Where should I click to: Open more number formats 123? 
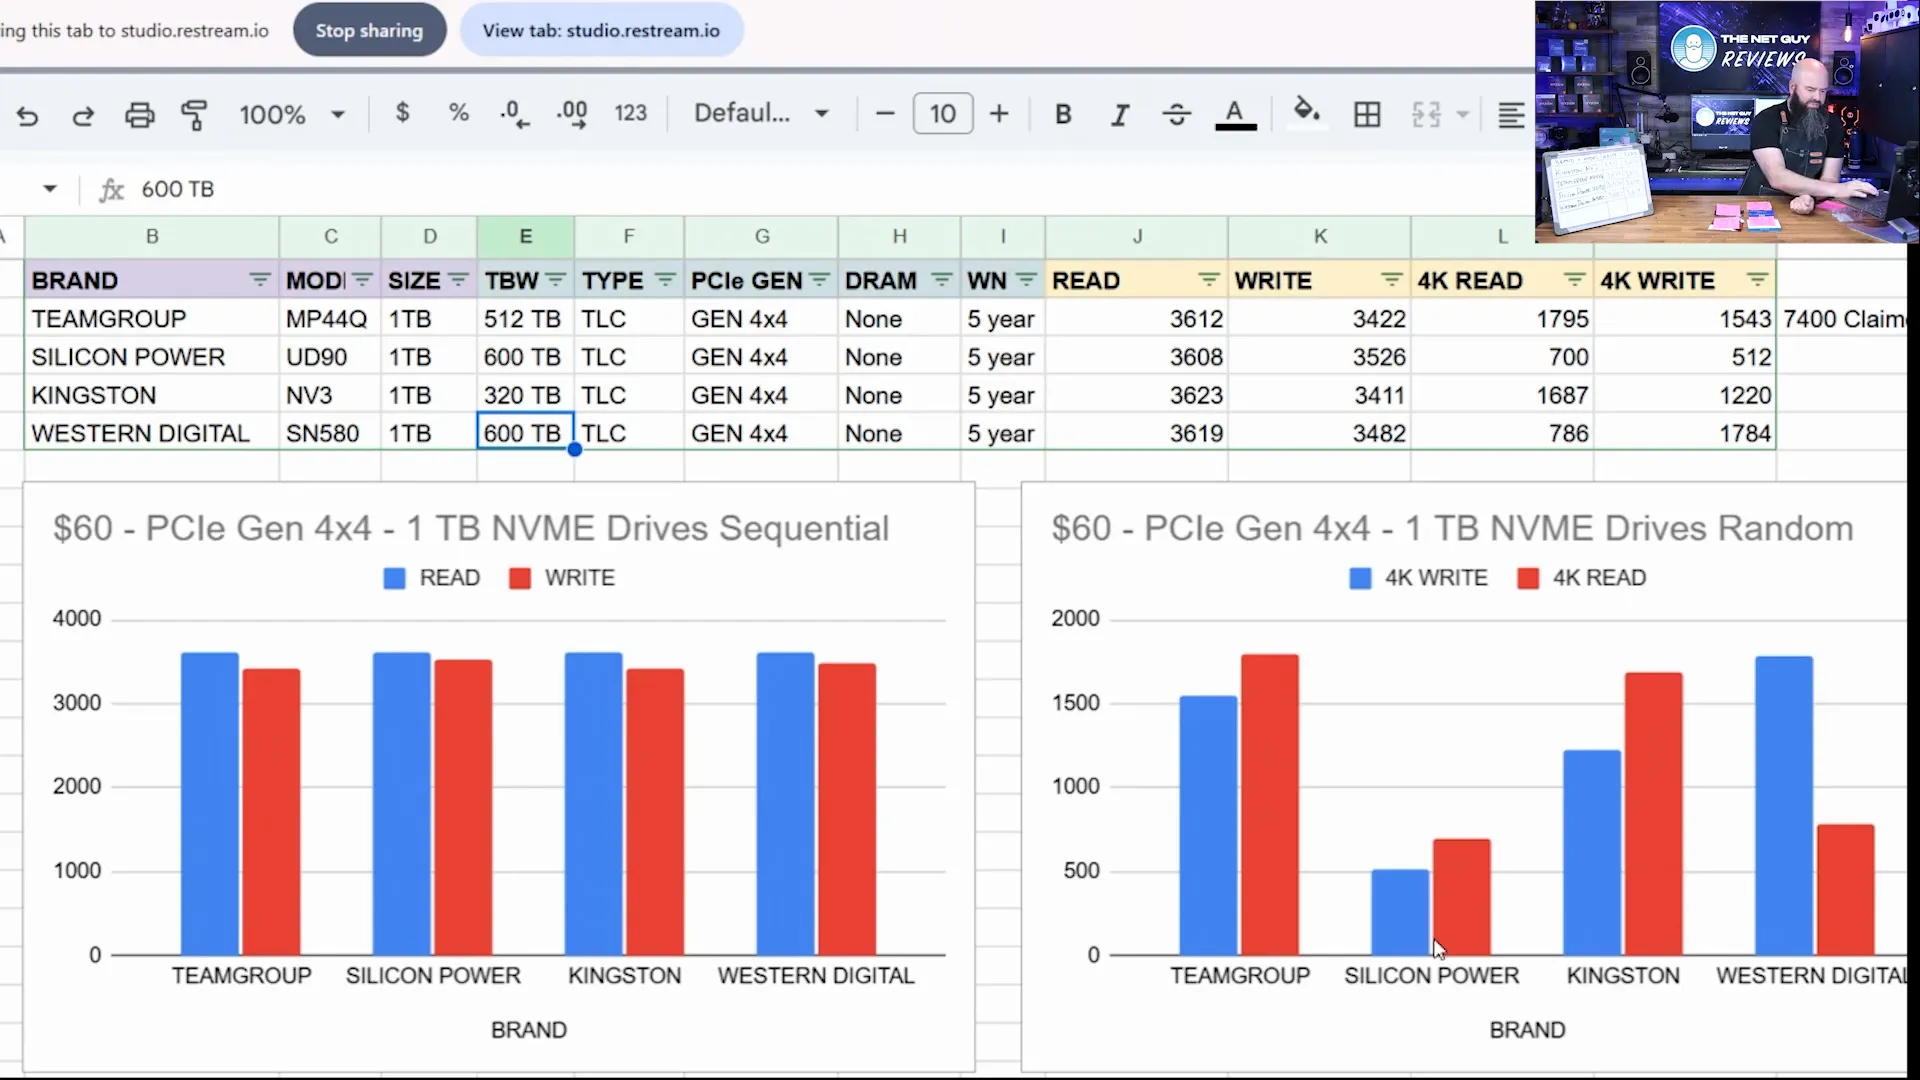pos(630,113)
